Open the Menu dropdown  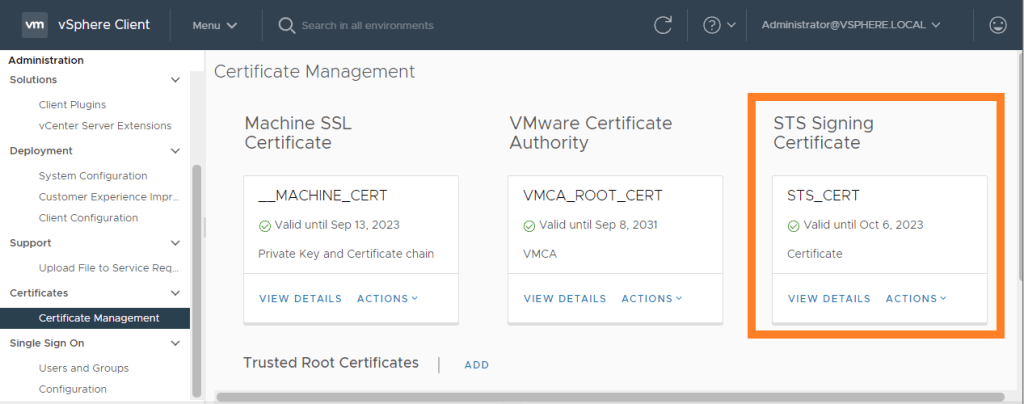(215, 25)
